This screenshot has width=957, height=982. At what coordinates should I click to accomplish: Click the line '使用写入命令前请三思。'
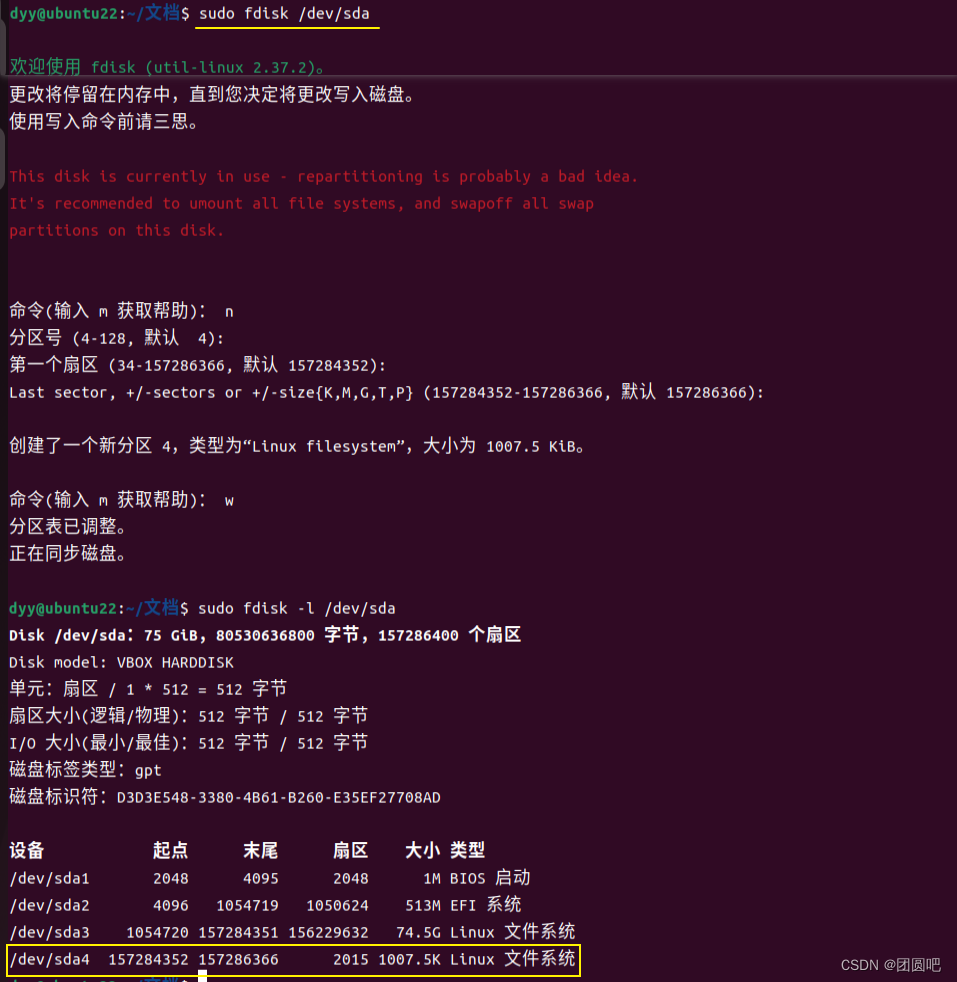[103, 121]
